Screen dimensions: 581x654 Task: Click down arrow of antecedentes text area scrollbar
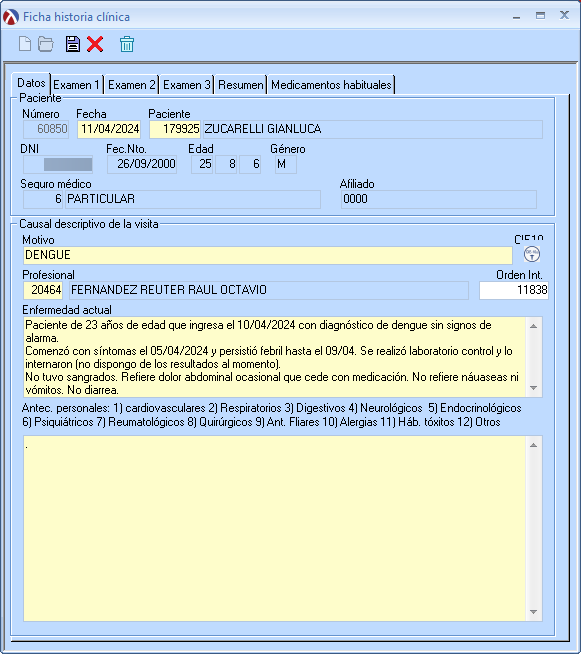[533, 612]
